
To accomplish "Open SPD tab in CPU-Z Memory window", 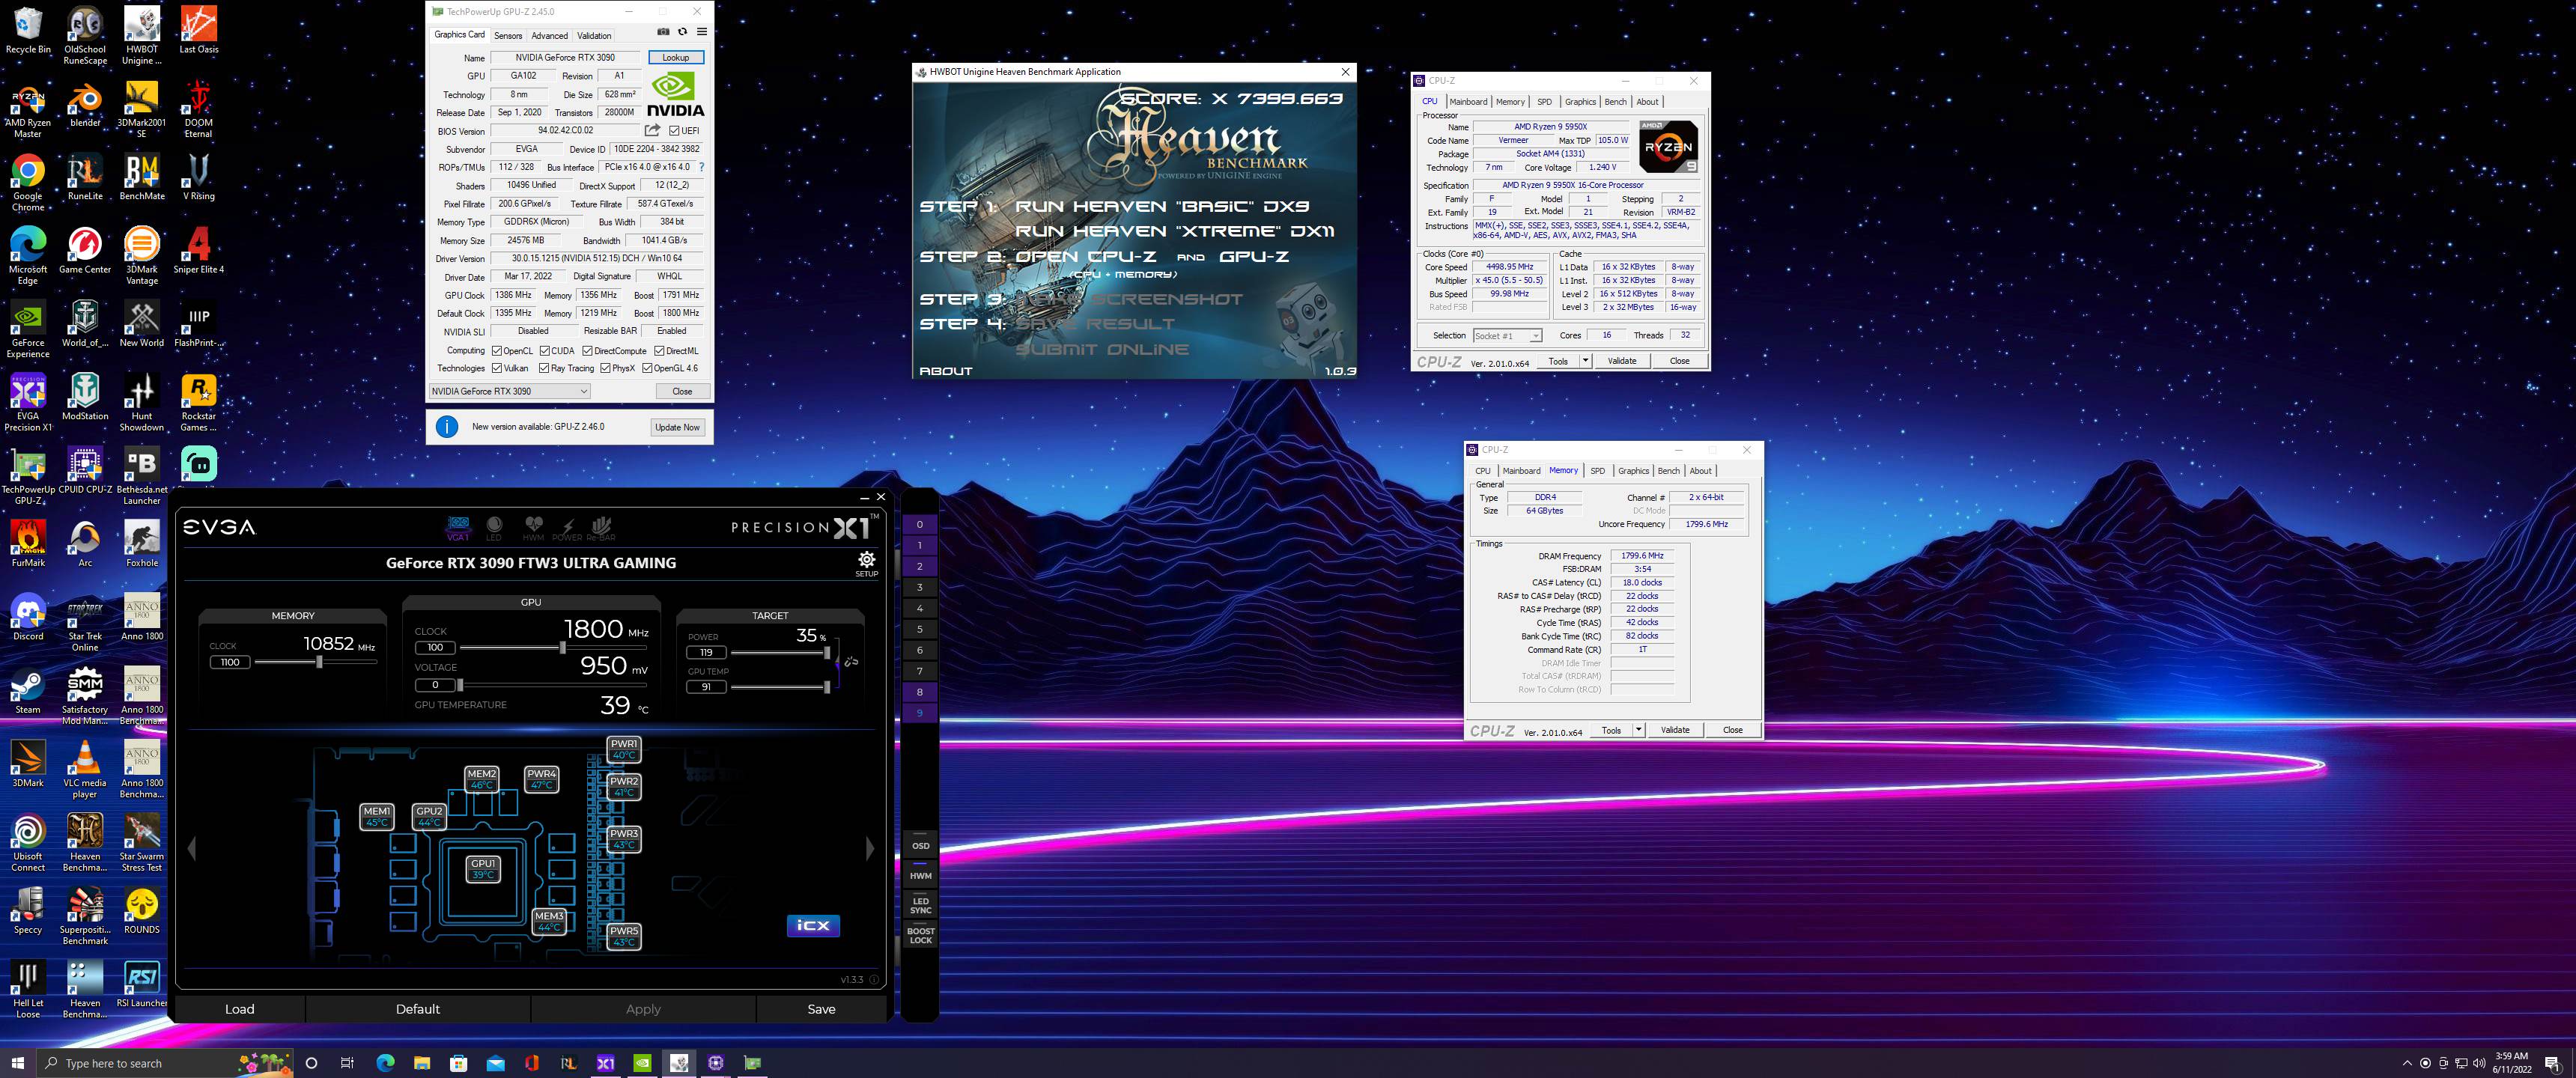I will pyautogui.click(x=1597, y=471).
